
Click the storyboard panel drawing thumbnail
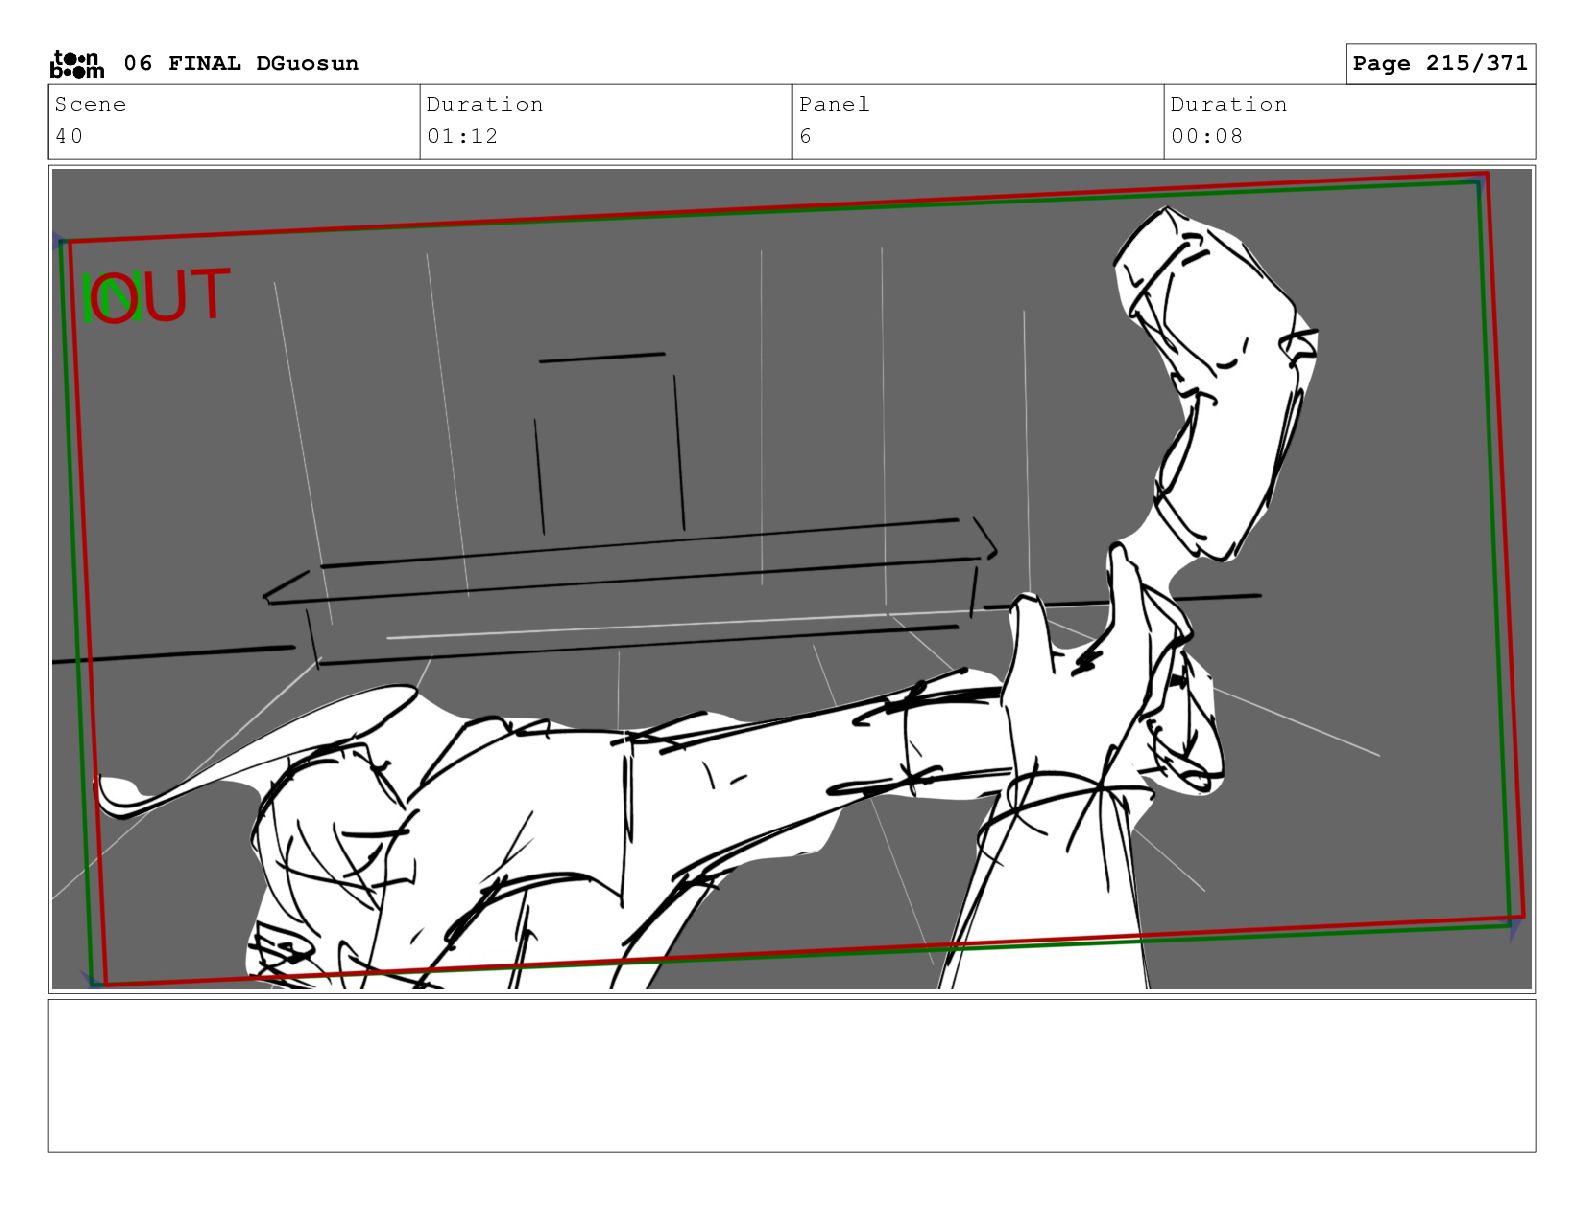pyautogui.click(x=792, y=579)
